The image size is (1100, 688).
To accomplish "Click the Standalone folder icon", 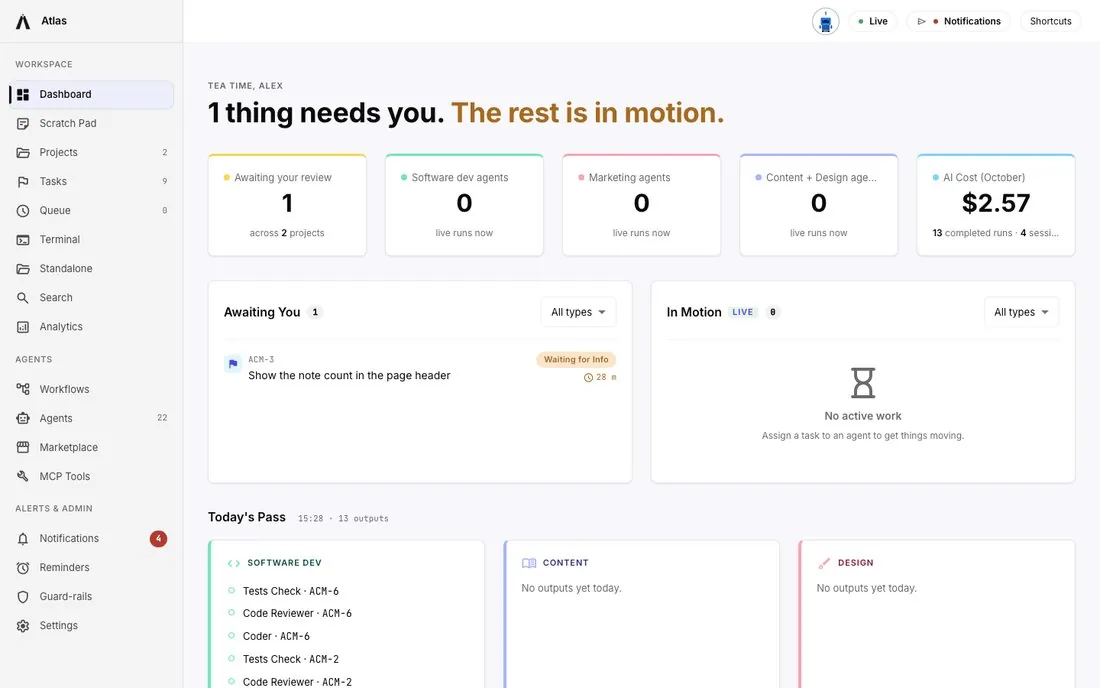I will (x=23, y=269).
